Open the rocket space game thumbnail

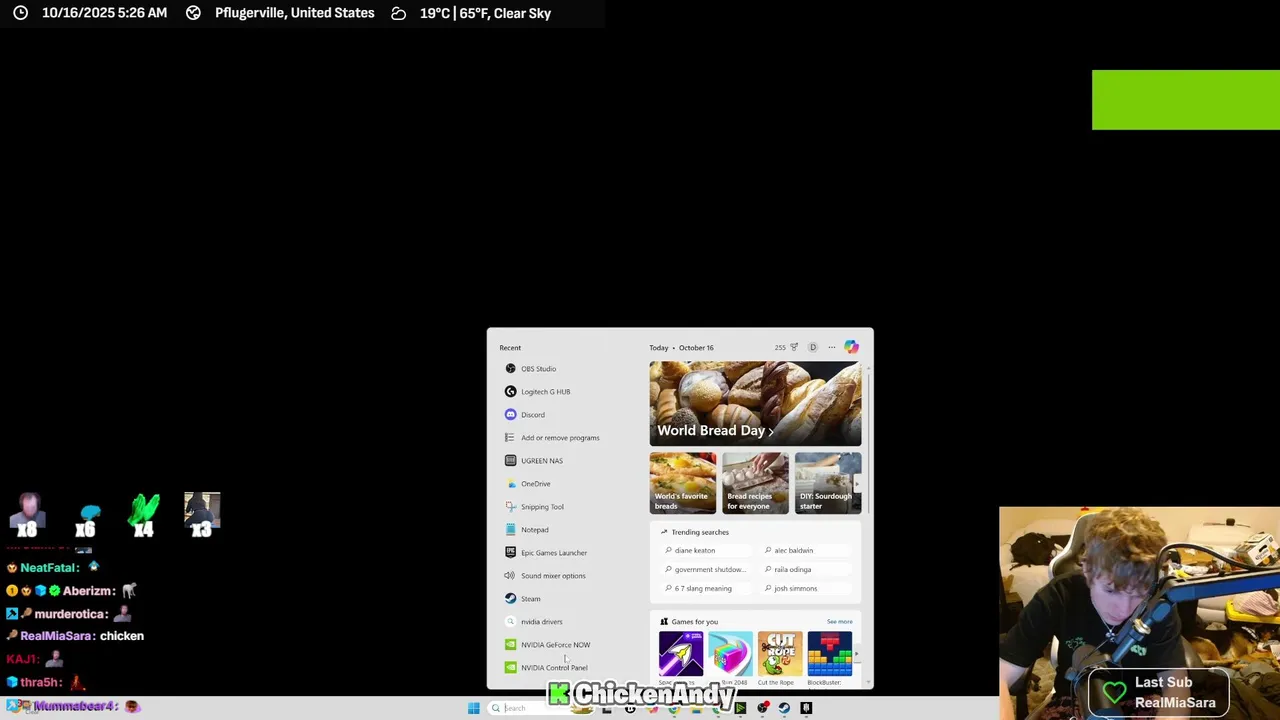pyautogui.click(x=681, y=654)
